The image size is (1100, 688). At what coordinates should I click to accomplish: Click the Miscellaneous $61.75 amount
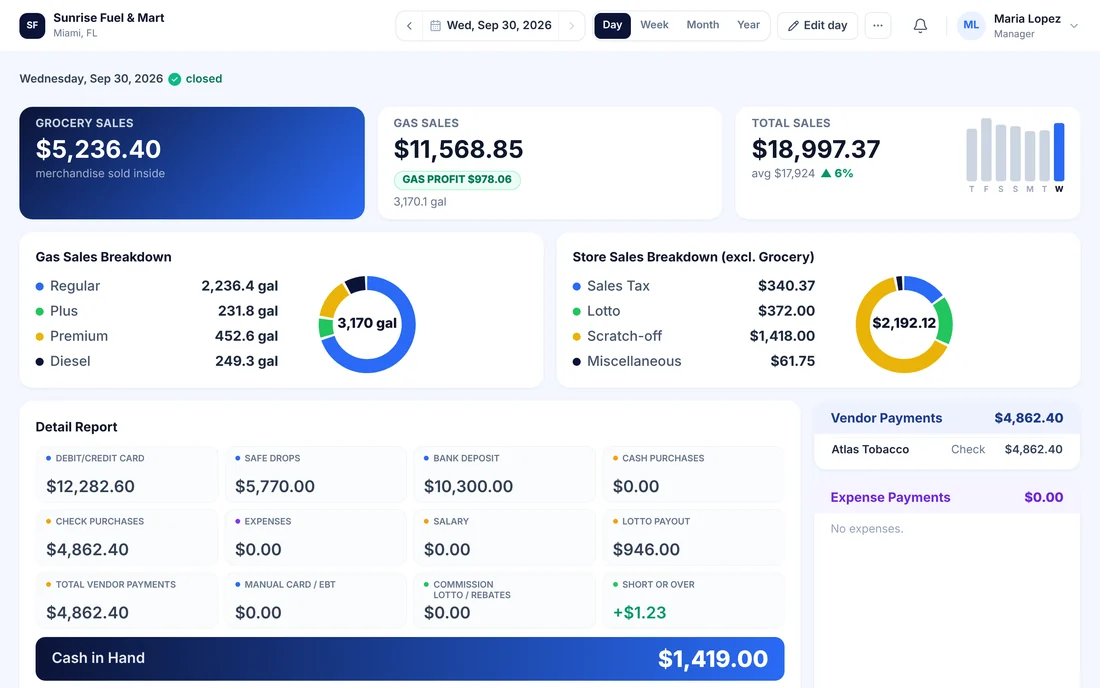793,361
